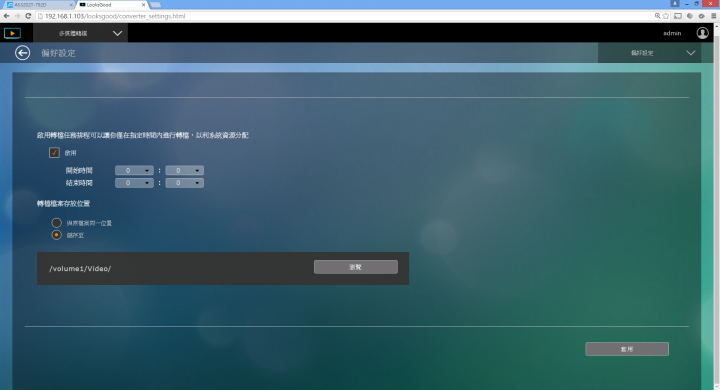Open the Chrome hamburger menu
The height and width of the screenshot is (390, 720).
tap(714, 16)
